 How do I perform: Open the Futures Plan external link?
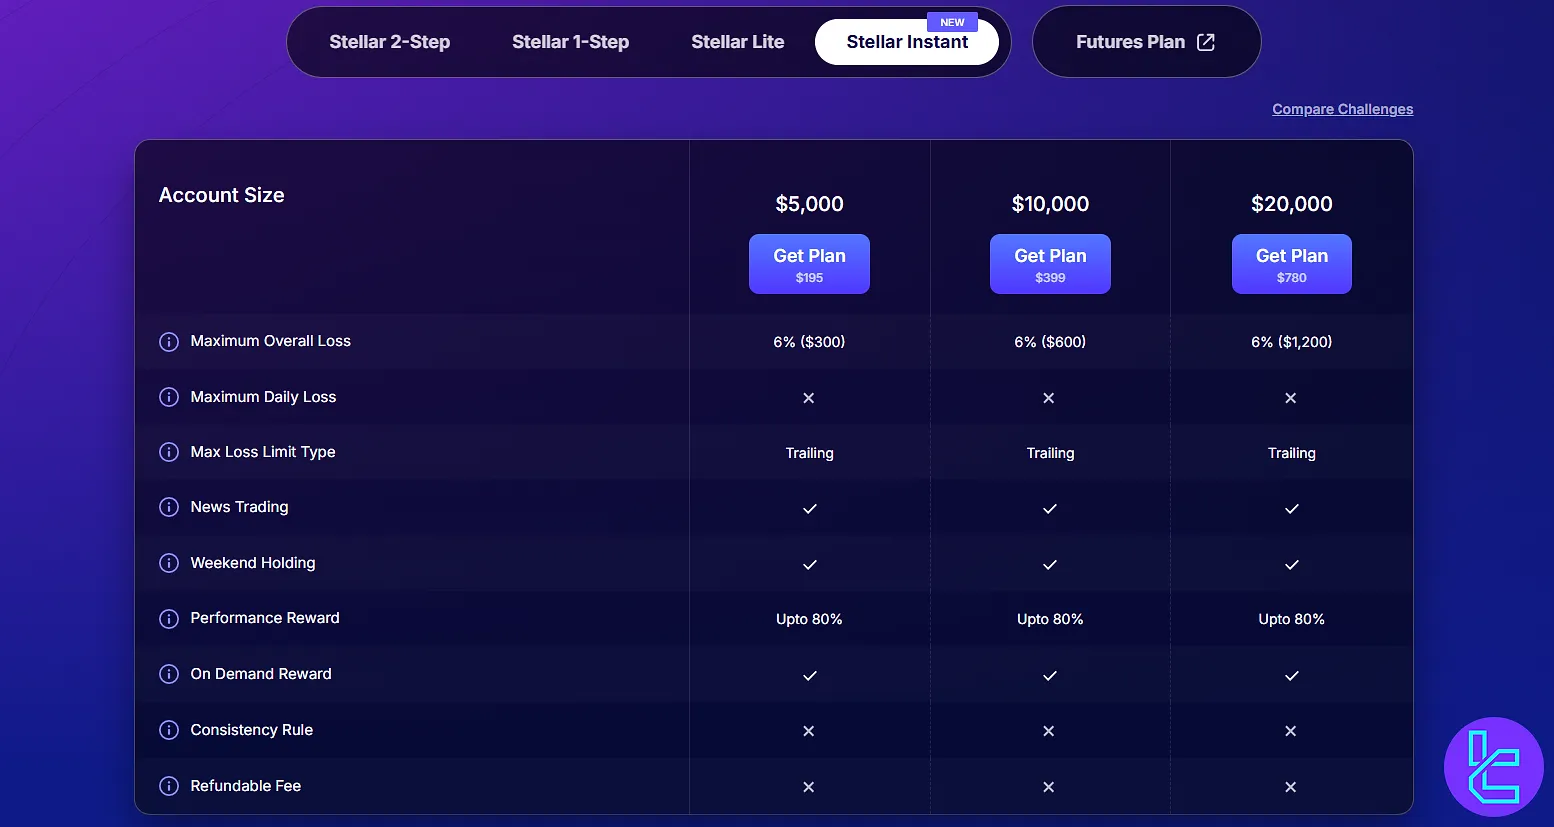[x=1145, y=42]
